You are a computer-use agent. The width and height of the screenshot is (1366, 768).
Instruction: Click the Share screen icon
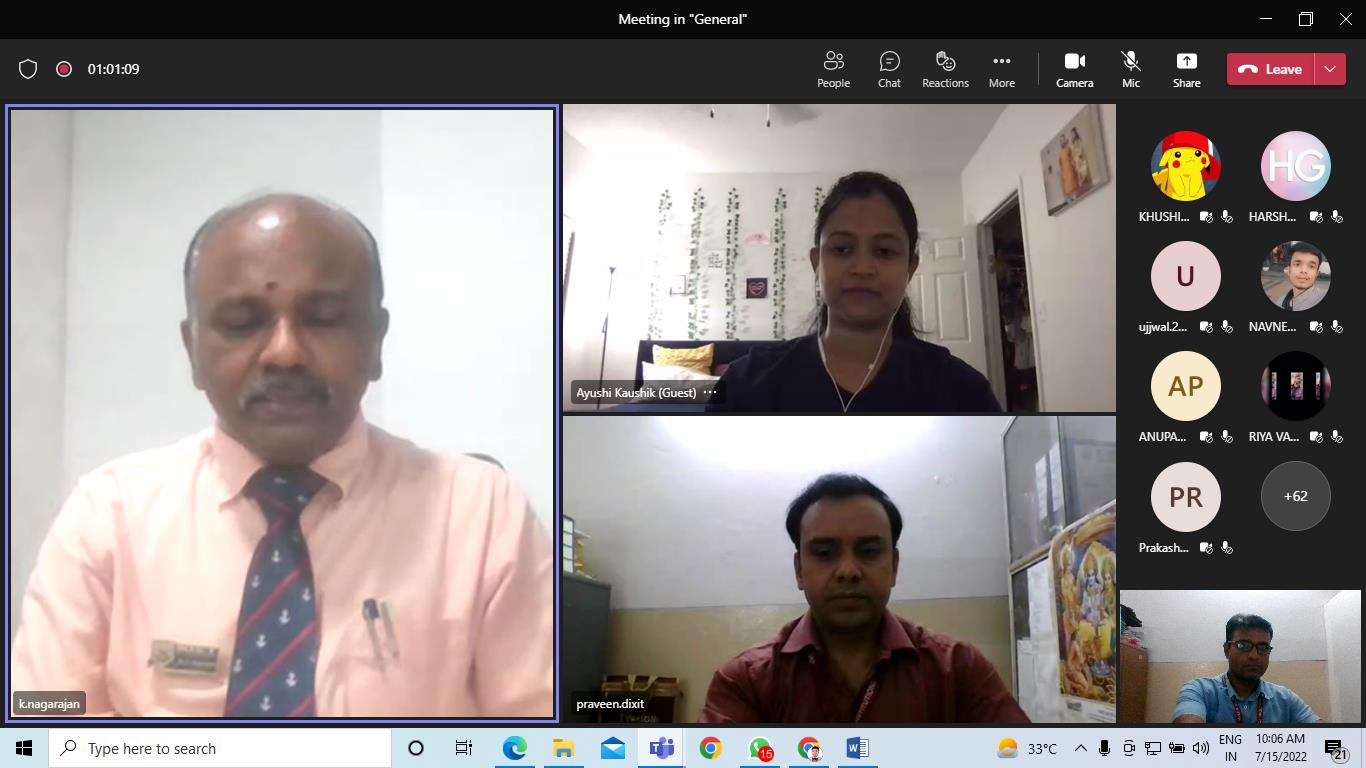1186,69
